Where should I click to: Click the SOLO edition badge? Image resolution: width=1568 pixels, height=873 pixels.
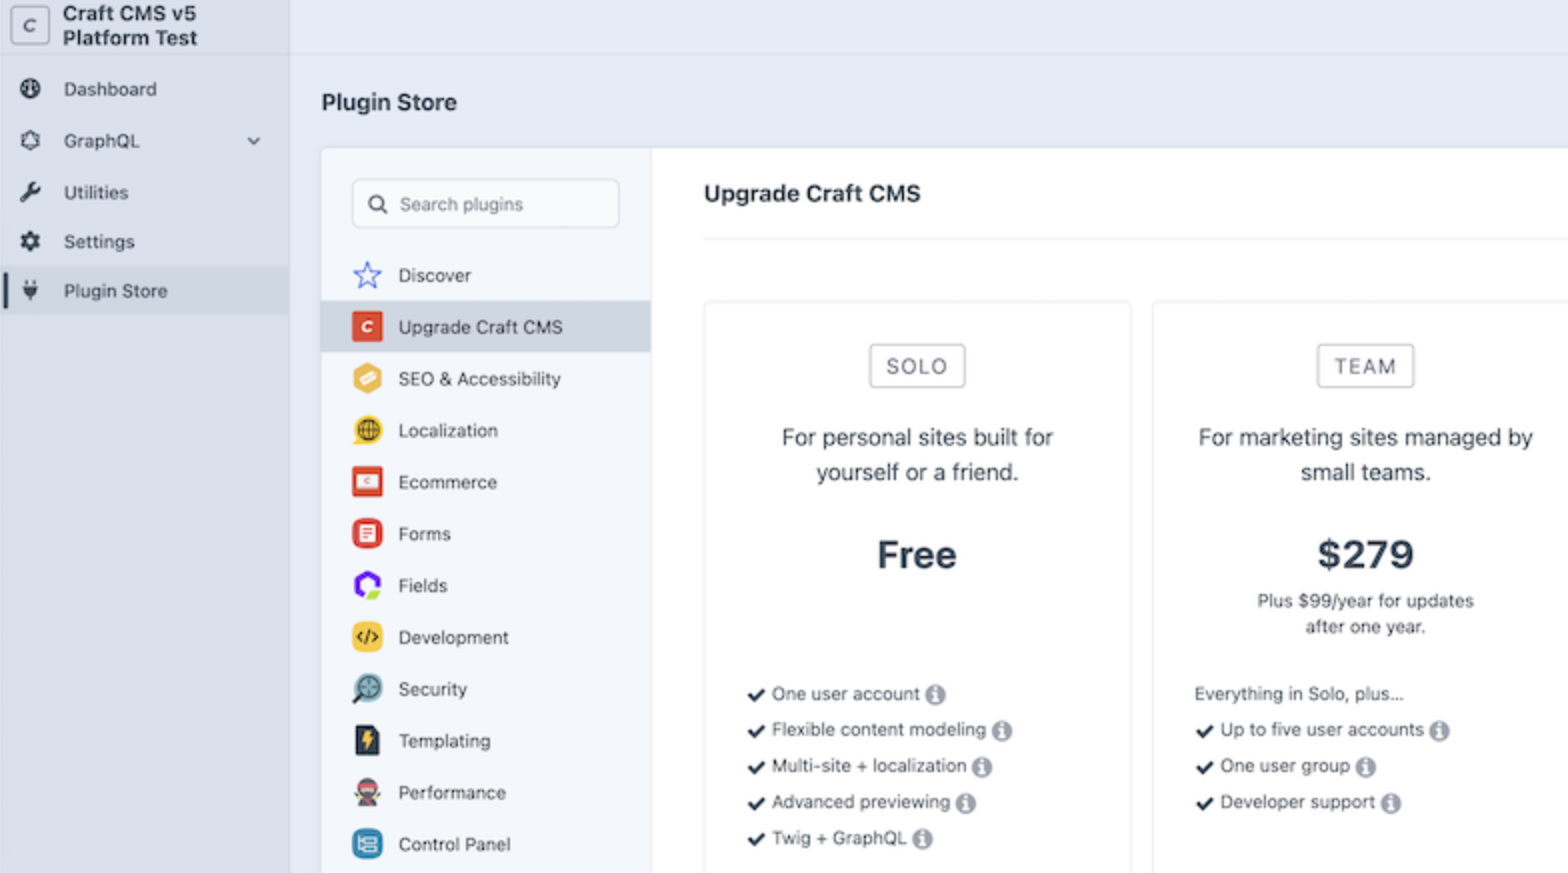(917, 366)
